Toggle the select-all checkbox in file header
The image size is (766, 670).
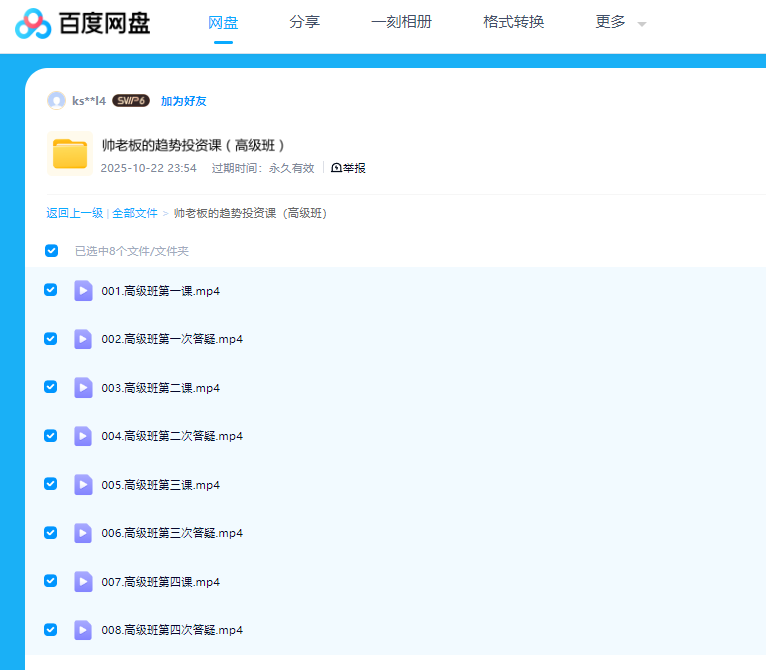(51, 251)
